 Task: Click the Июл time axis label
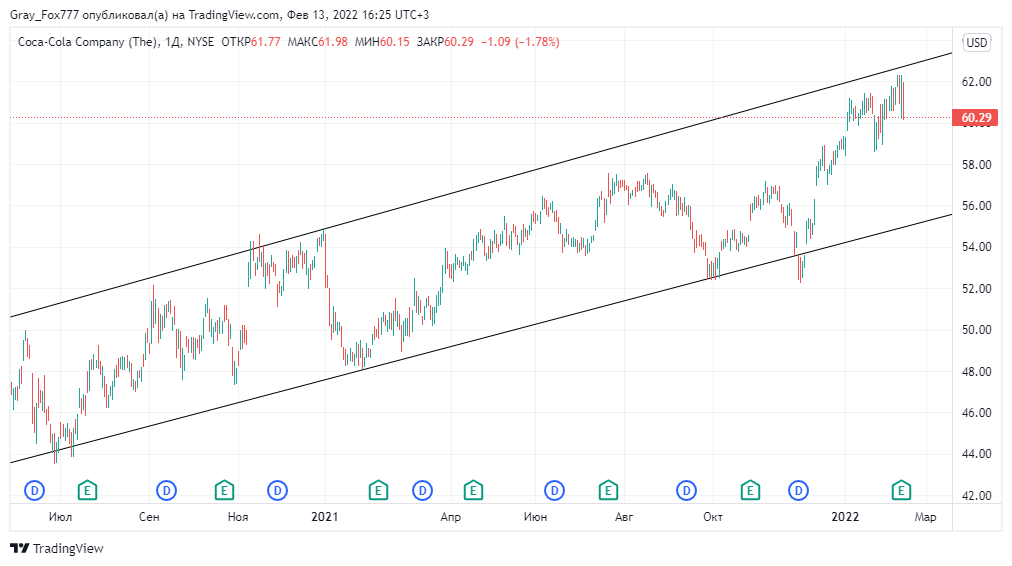pyautogui.click(x=60, y=517)
